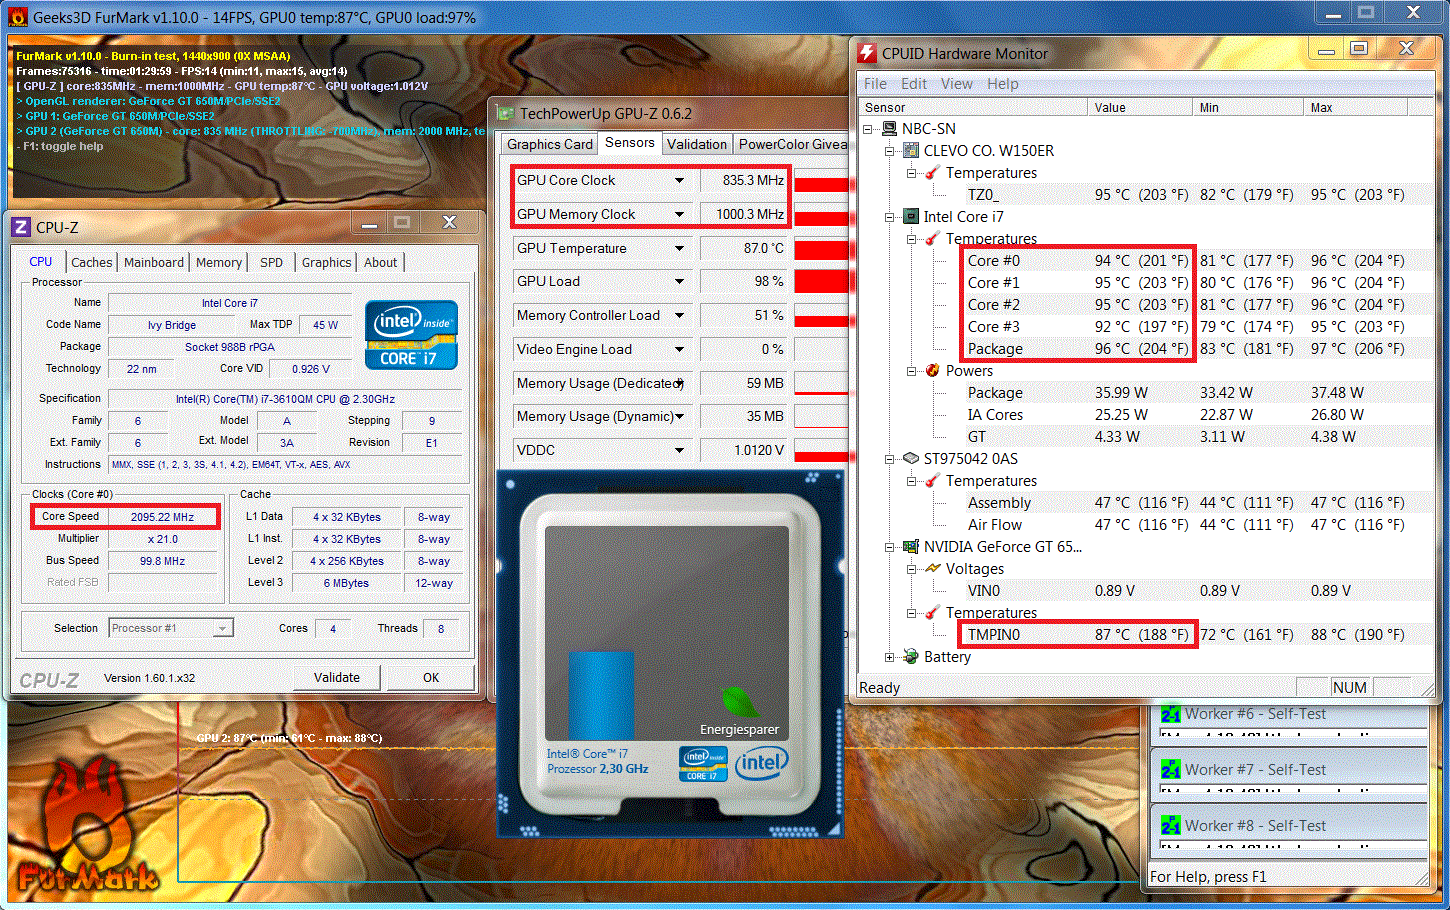Open the GPU Temperature sensor dropdown

tap(679, 249)
